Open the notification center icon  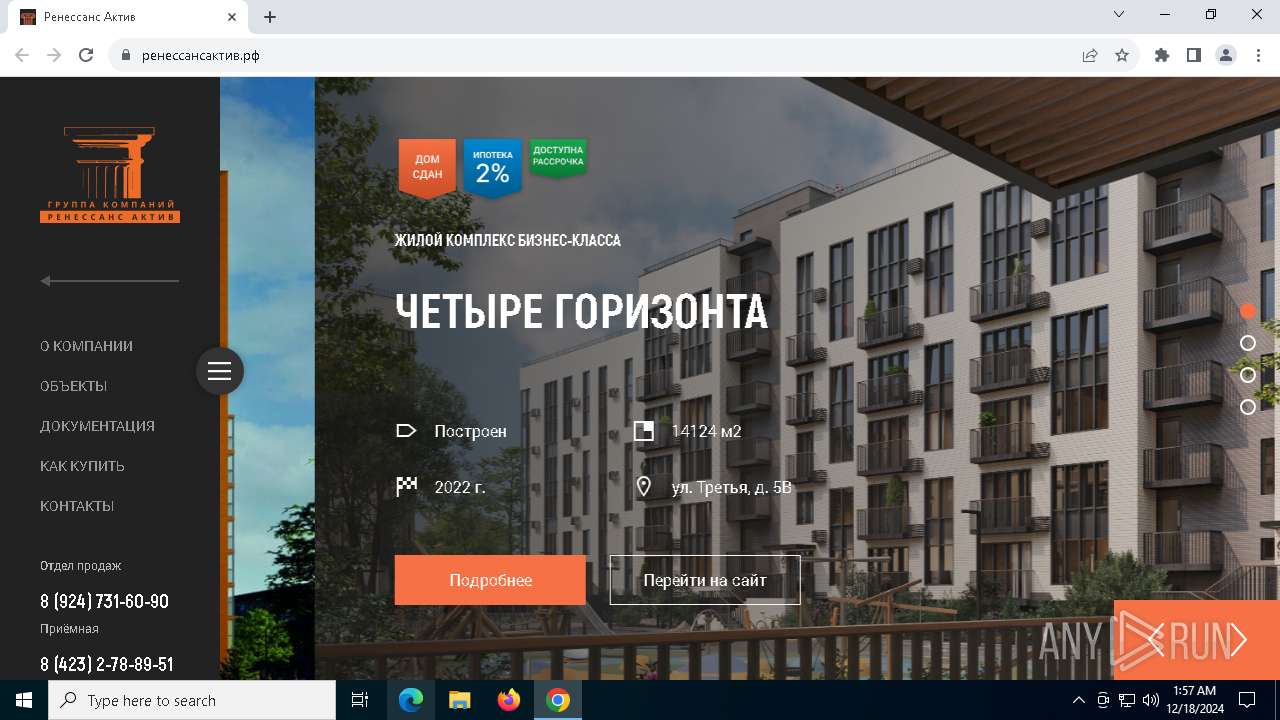point(1247,700)
